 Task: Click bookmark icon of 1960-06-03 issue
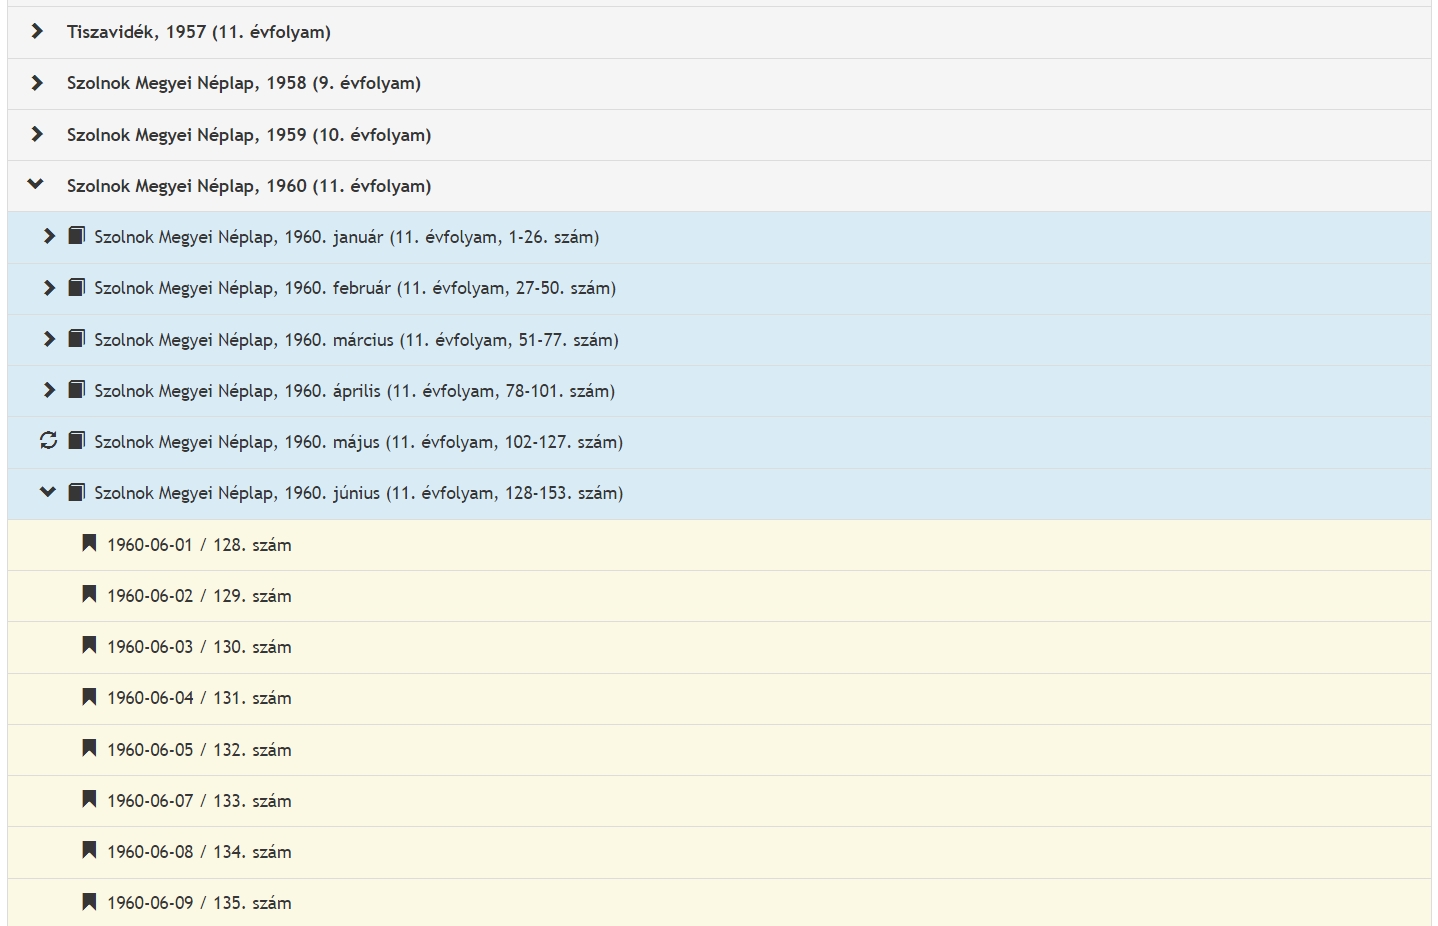89,645
